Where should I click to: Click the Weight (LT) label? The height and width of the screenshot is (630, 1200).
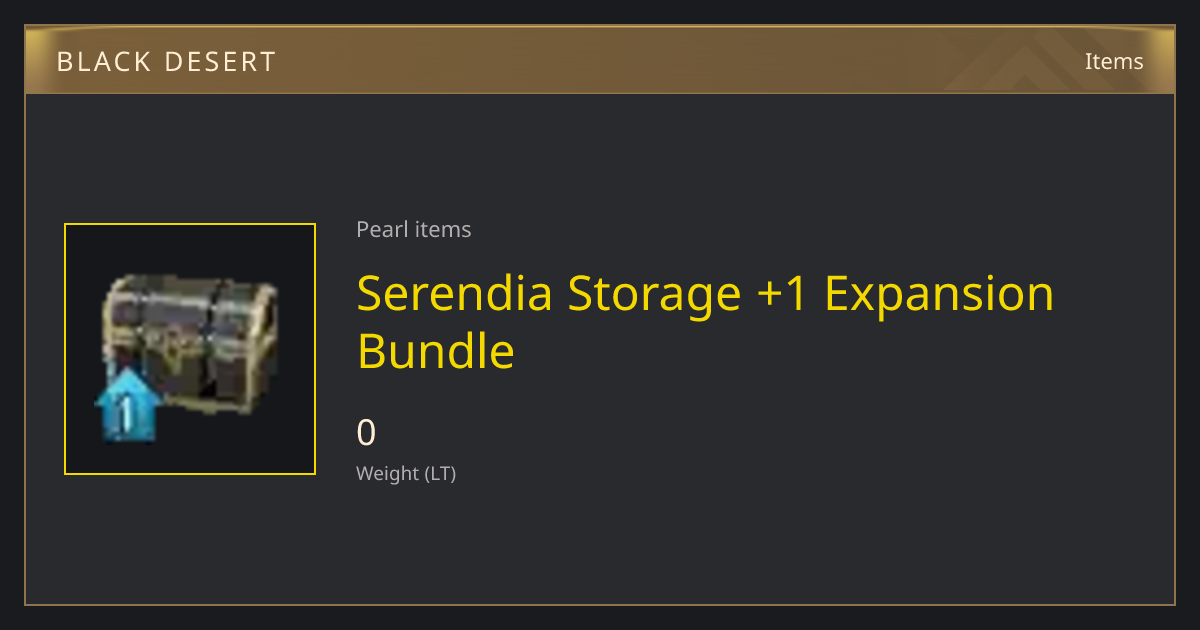(406, 473)
